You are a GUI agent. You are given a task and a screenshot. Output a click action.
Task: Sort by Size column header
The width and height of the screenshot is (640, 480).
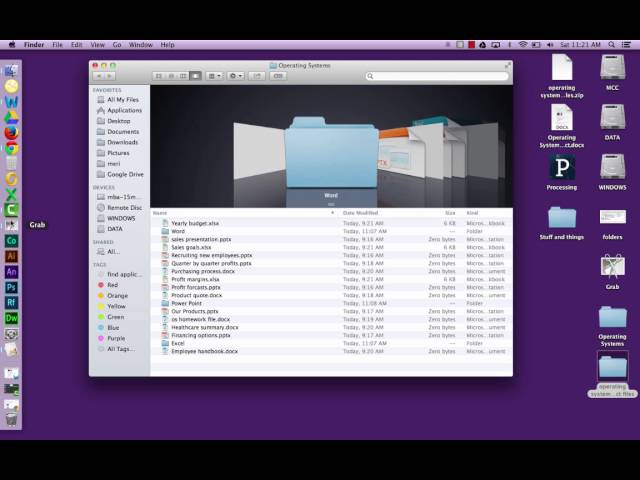[x=450, y=213]
